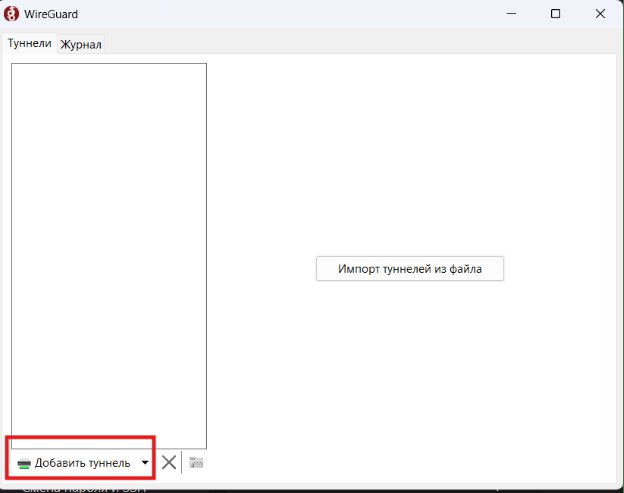Click the separator between delete and export icons
Screen dimensions: 624x493
[182, 463]
